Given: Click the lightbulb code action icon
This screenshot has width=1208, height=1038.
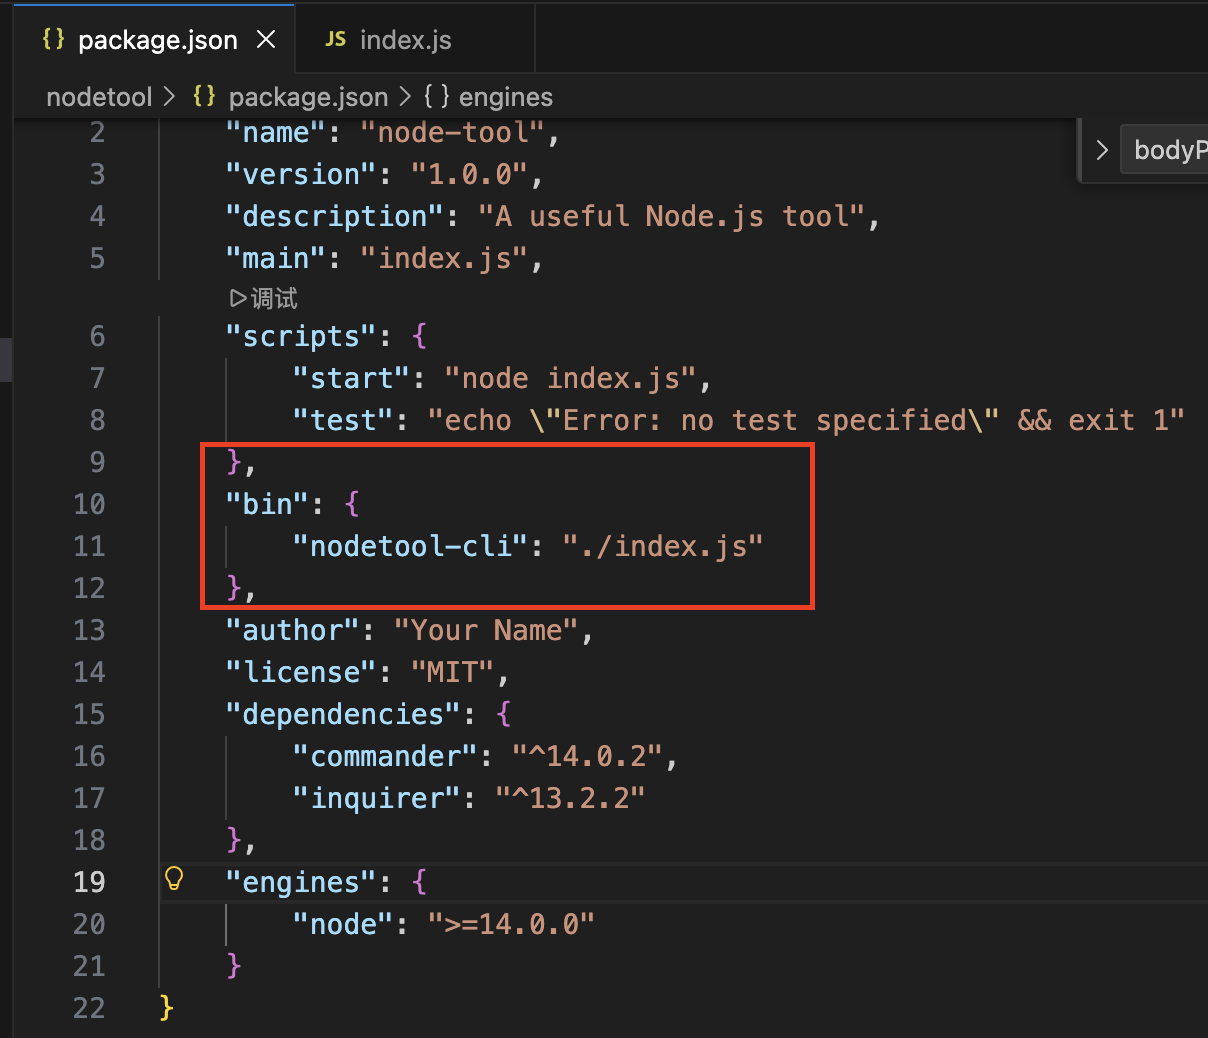Looking at the screenshot, I should click(174, 879).
